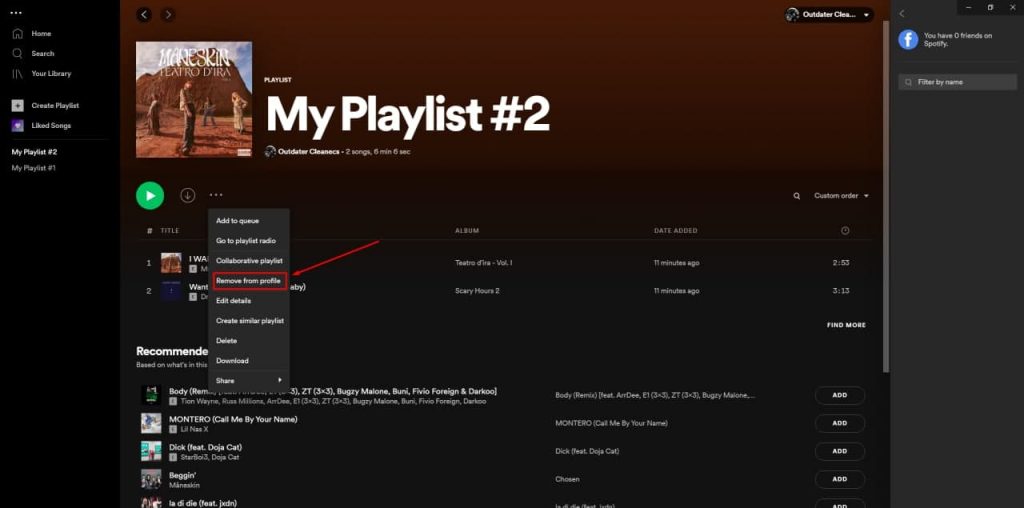Click the main view vertical scrollbar

[886, 196]
